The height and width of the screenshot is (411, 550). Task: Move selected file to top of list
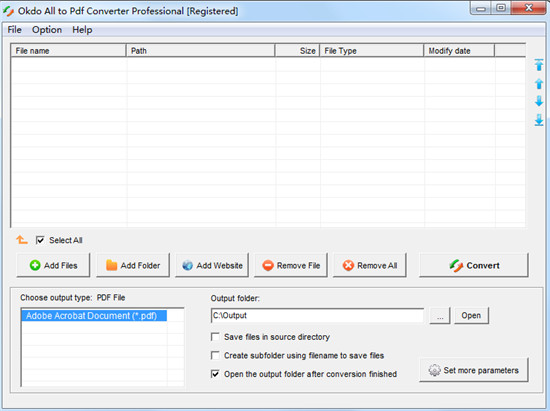pyautogui.click(x=539, y=65)
